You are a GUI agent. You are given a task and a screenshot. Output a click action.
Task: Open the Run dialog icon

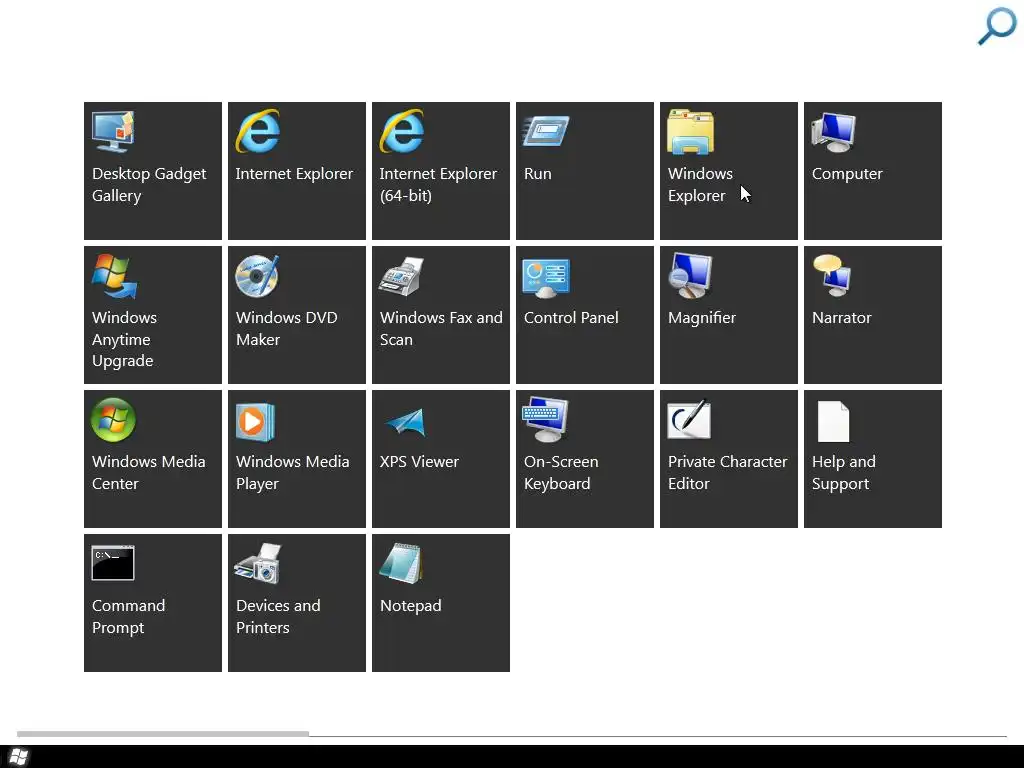coord(546,131)
